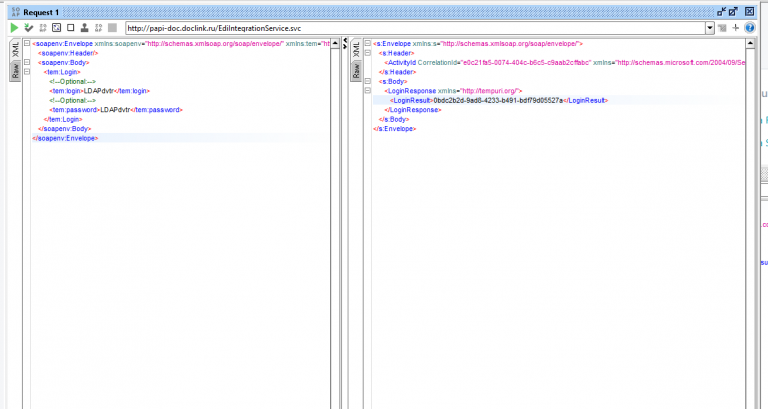
Task: Create an empty request with the square icon
Action: tap(71, 28)
